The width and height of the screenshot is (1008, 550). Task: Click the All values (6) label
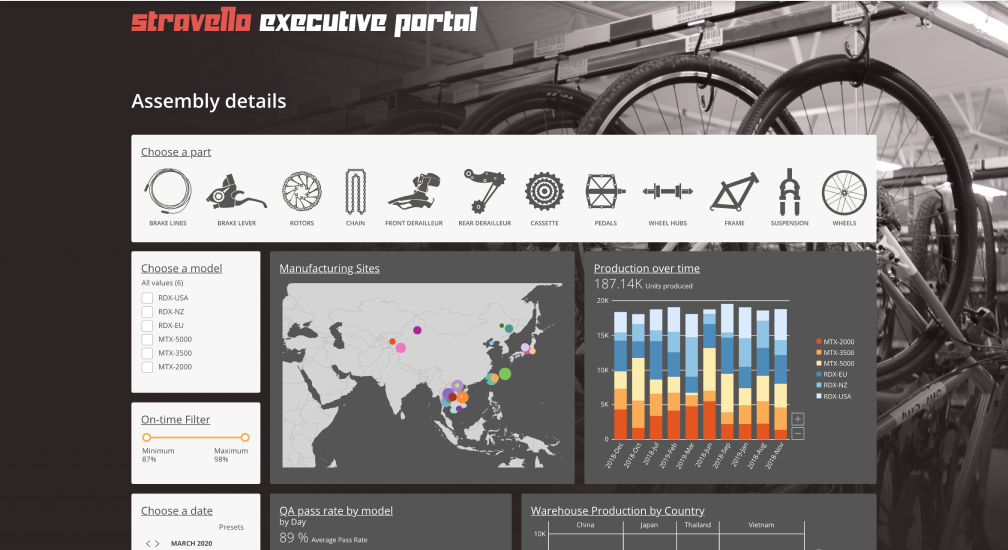click(162, 283)
